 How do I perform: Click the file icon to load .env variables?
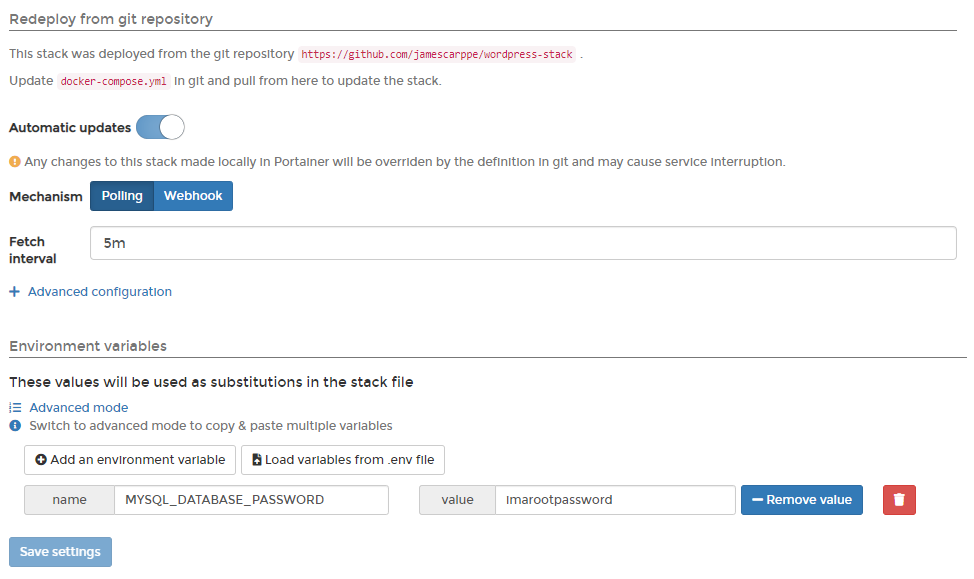[257, 460]
